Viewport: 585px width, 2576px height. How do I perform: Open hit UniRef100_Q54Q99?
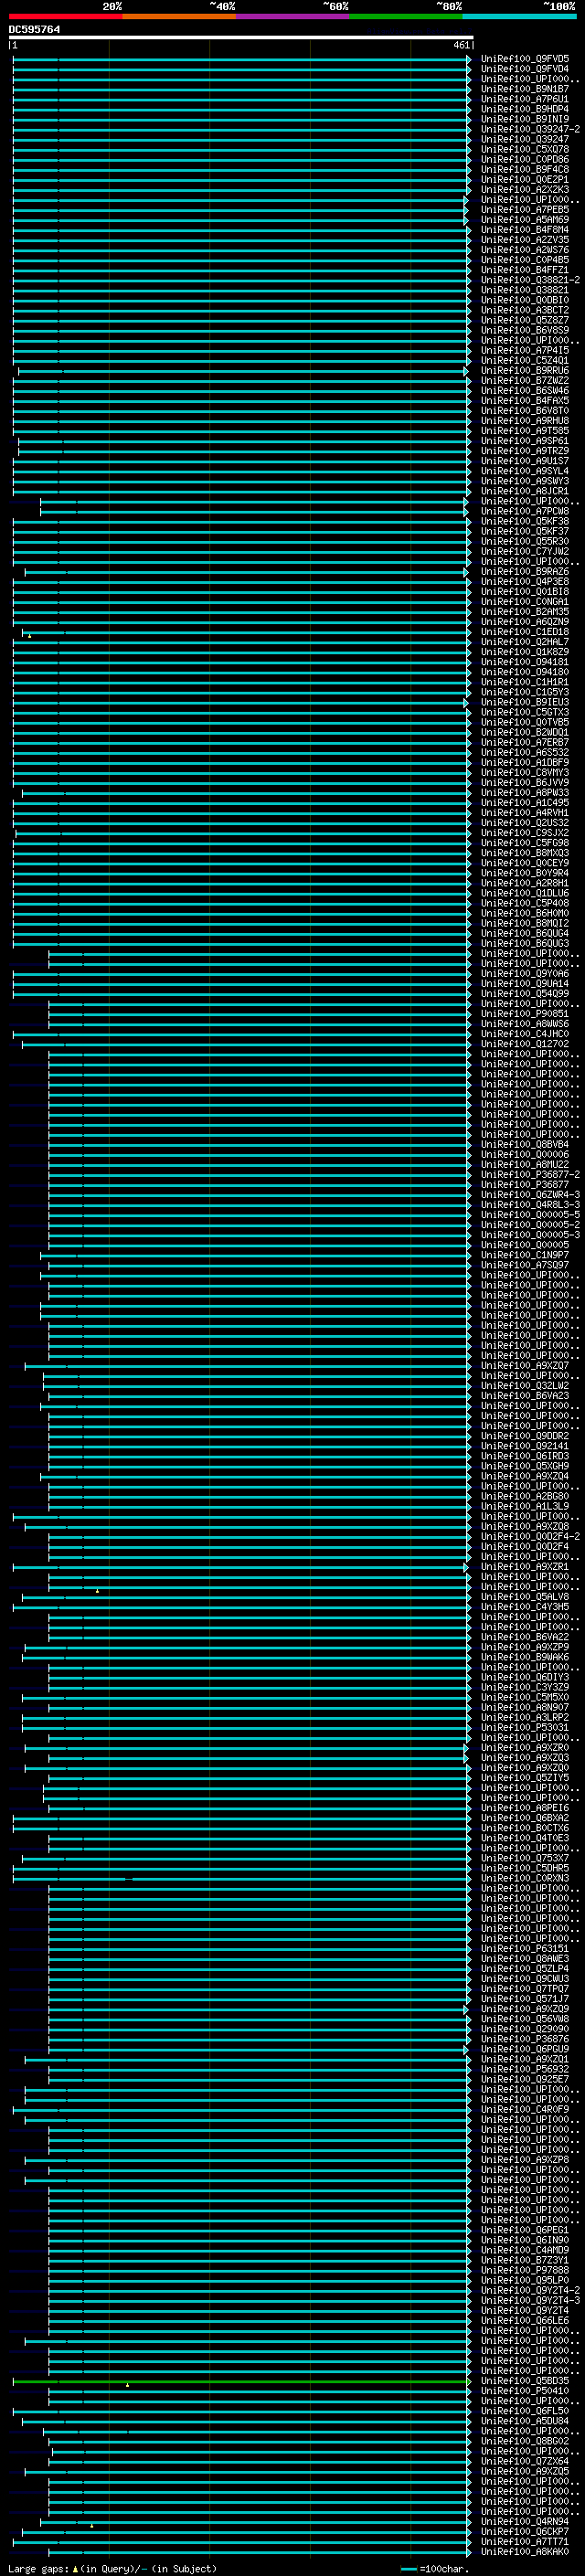tap(525, 994)
